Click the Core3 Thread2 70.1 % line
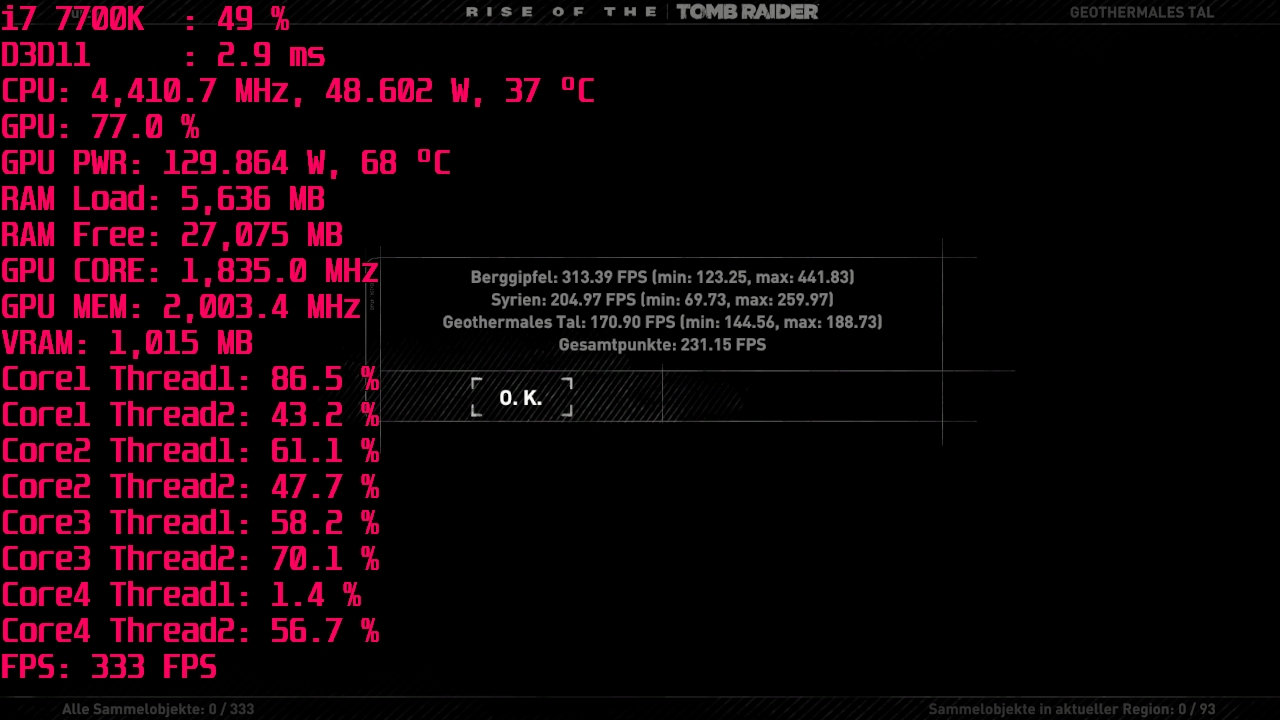Image resolution: width=1280 pixels, height=720 pixels. (x=190, y=559)
